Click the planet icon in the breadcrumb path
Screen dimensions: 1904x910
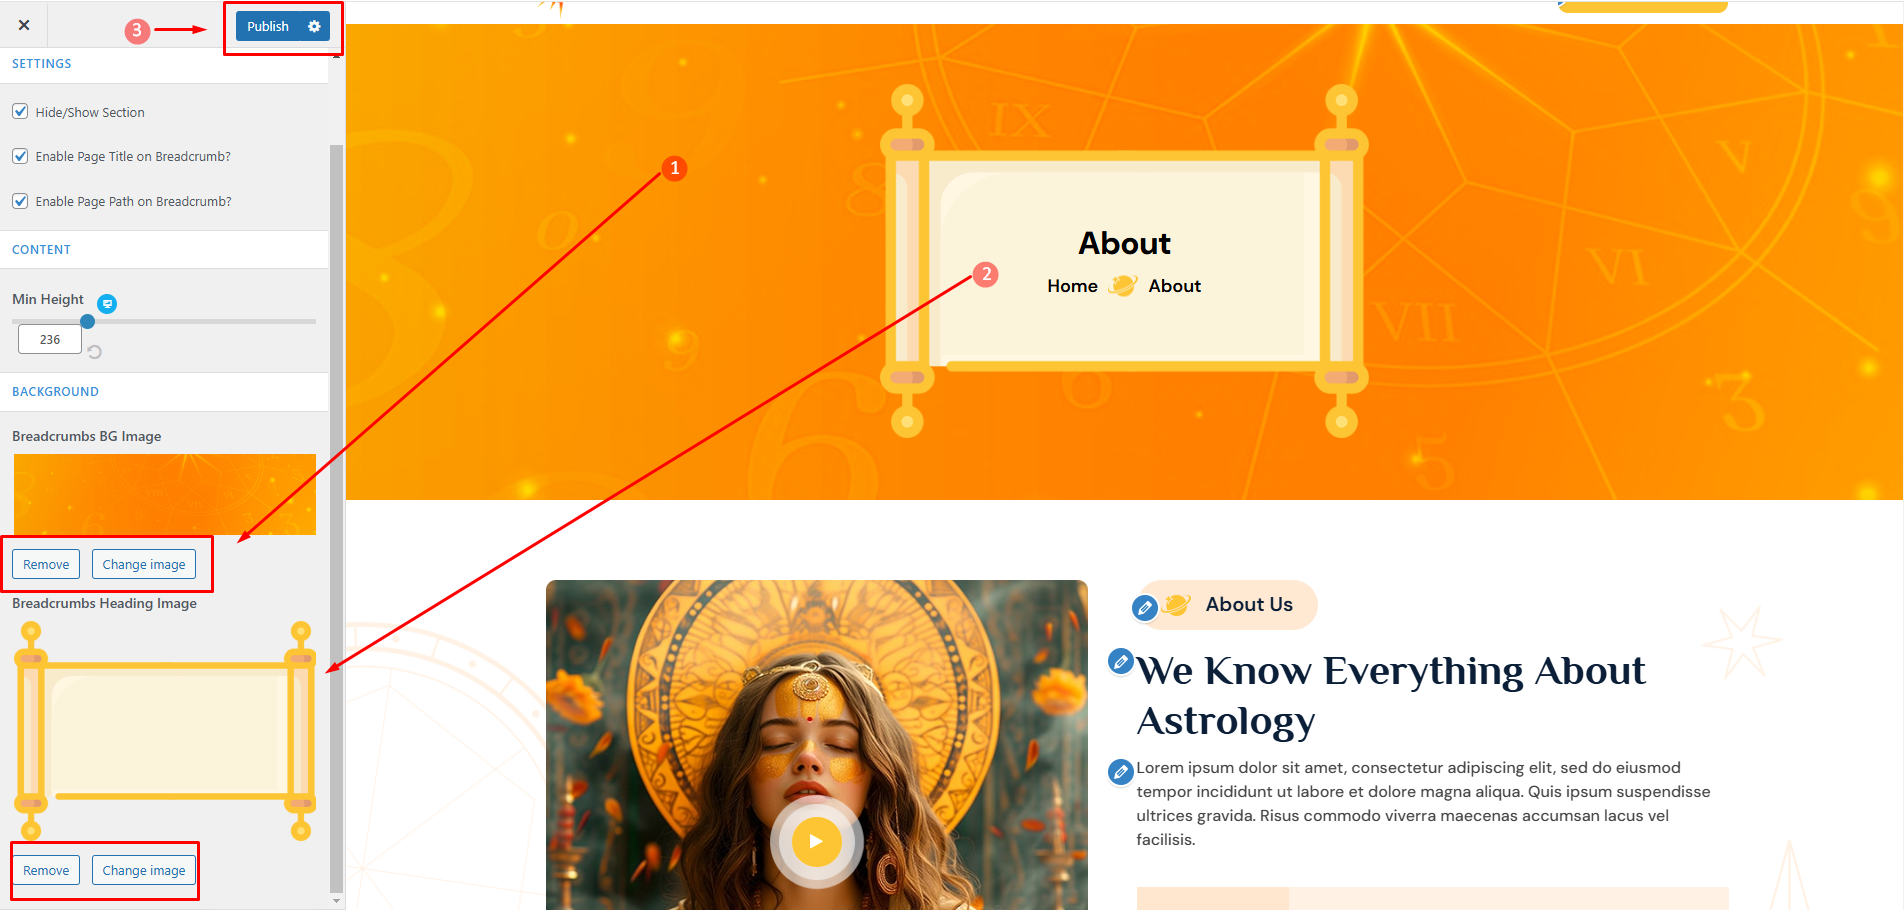1123,286
